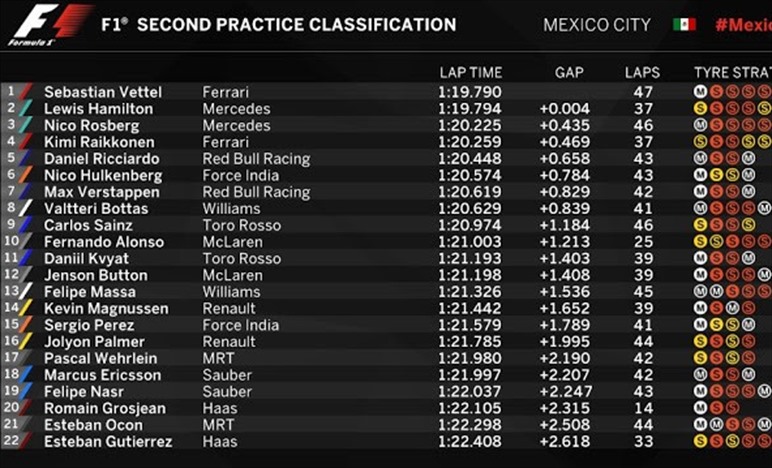Open the TYRE STRAT column header
This screenshot has height=468, width=772.
click(x=733, y=73)
